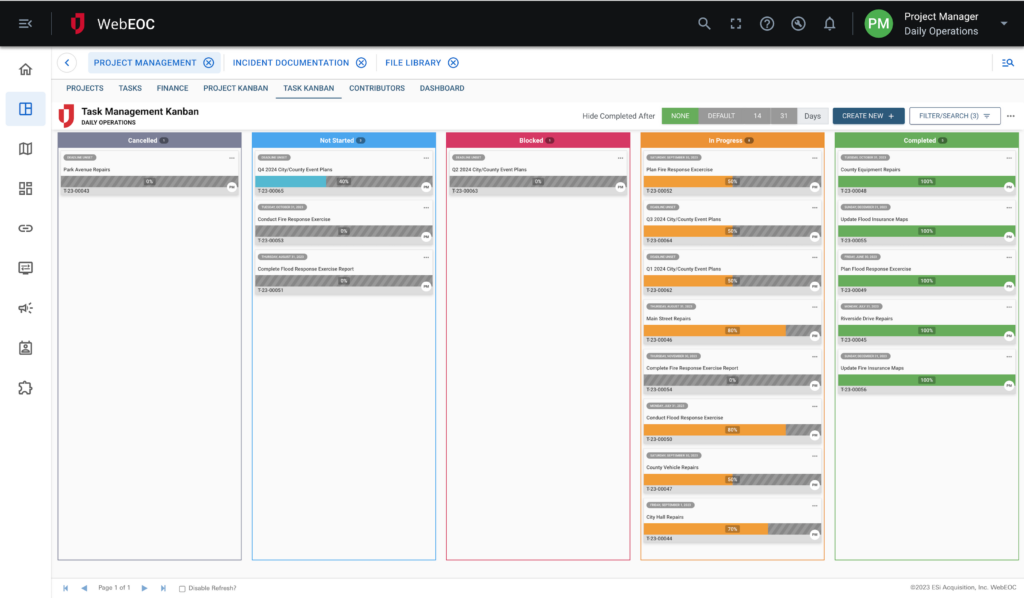Select the Kanban boards icon in sidebar
This screenshot has width=1024, height=598.
pos(25,109)
